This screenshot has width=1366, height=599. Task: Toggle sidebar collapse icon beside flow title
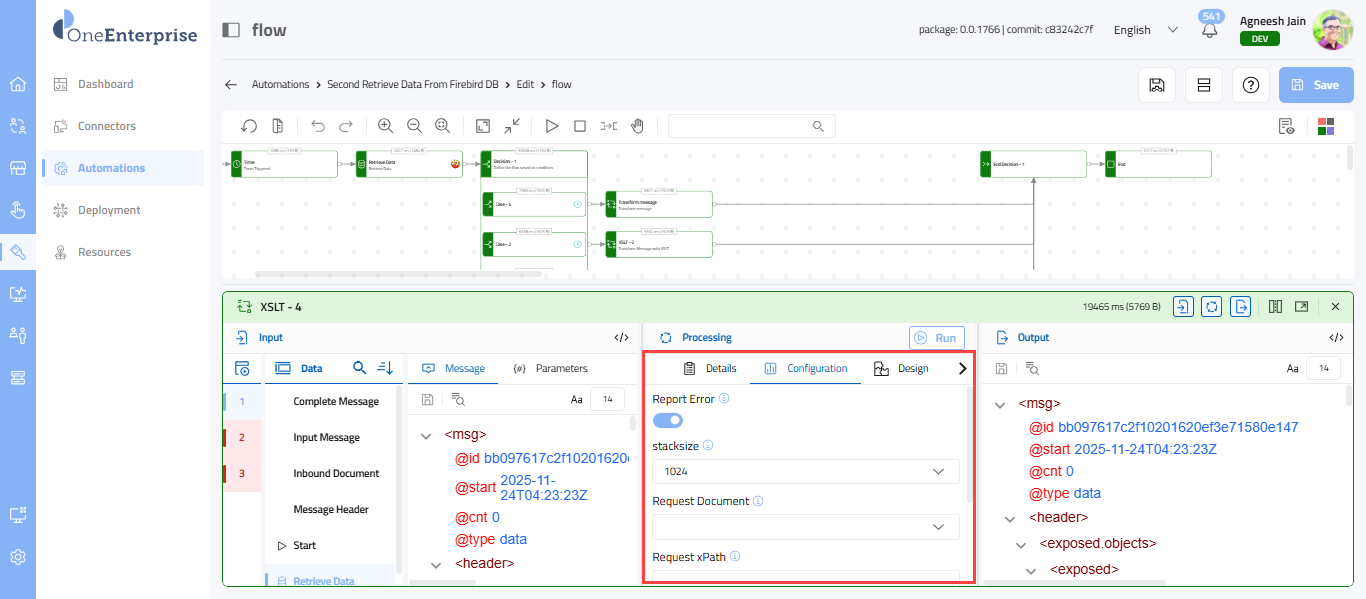[231, 30]
